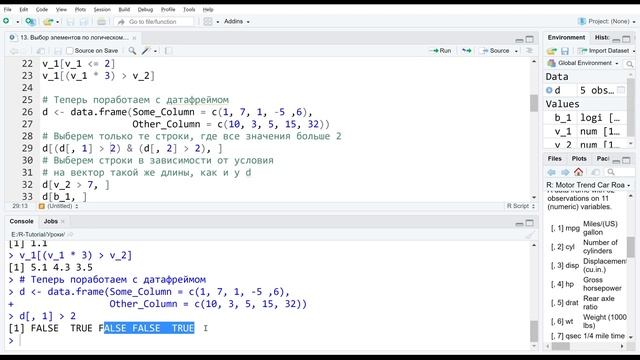640x360 pixels.
Task: Open the workspace panes dropdown arrow
Action: (x=218, y=22)
